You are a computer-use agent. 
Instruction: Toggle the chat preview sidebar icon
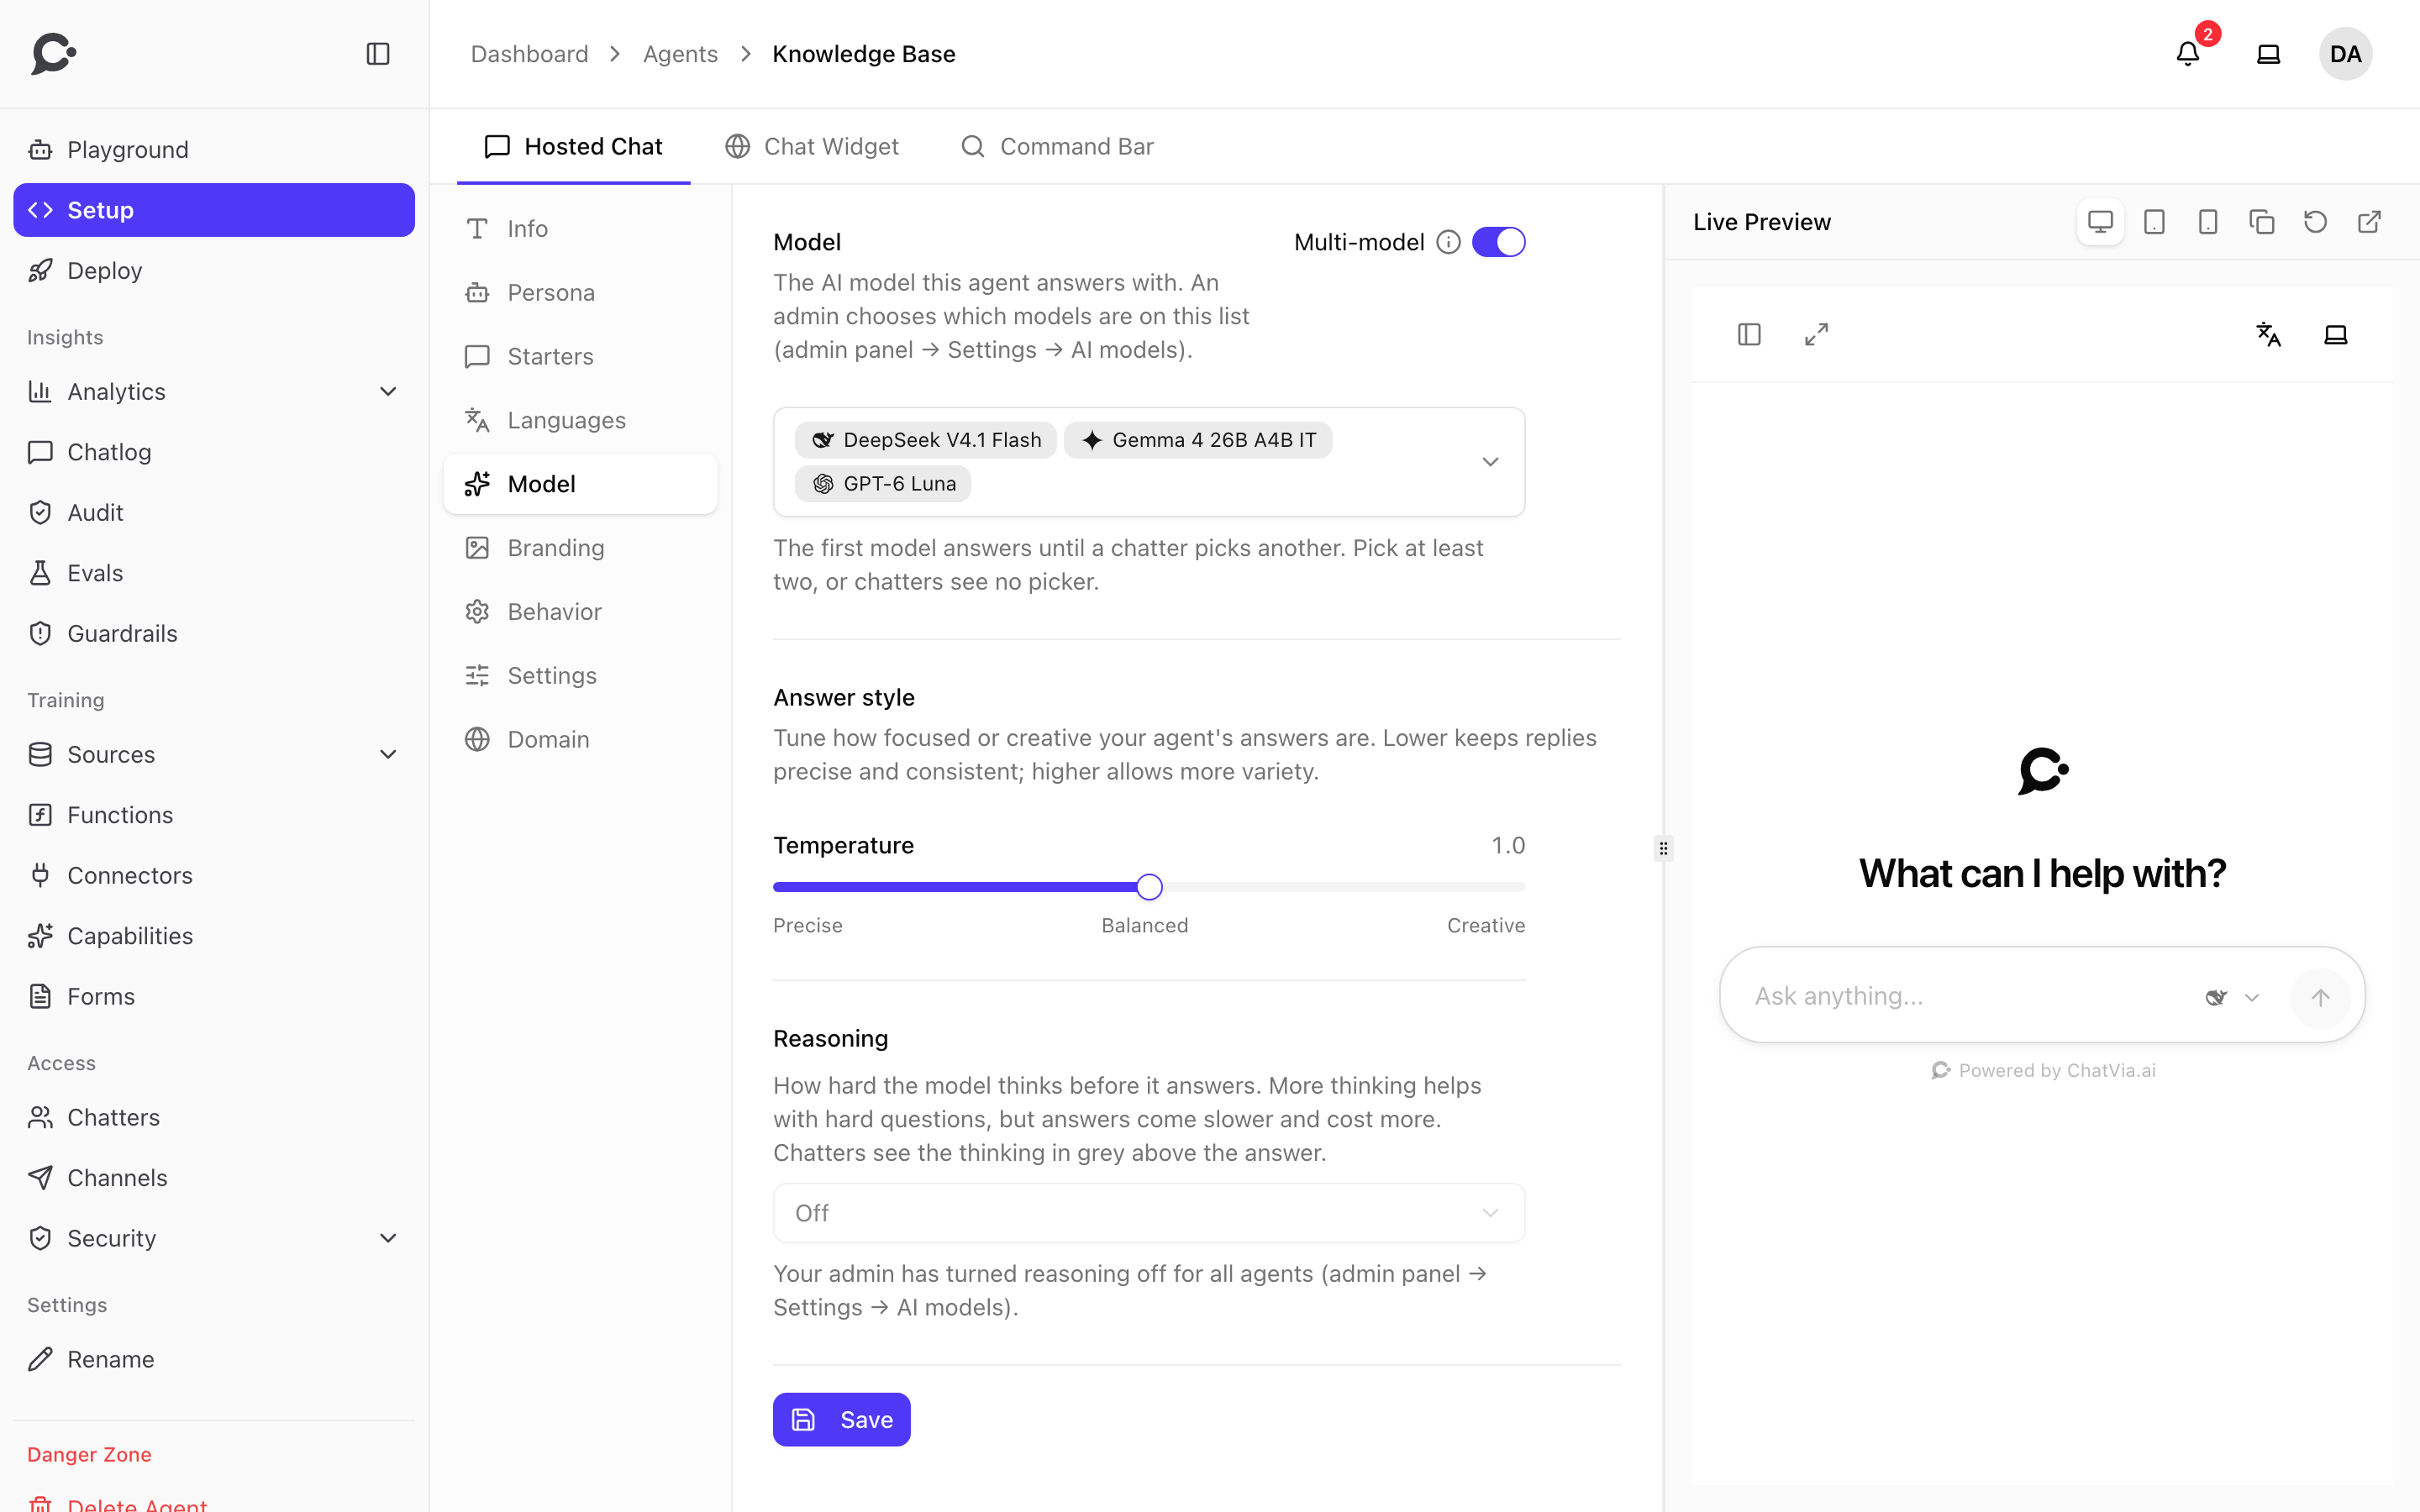1749,334
